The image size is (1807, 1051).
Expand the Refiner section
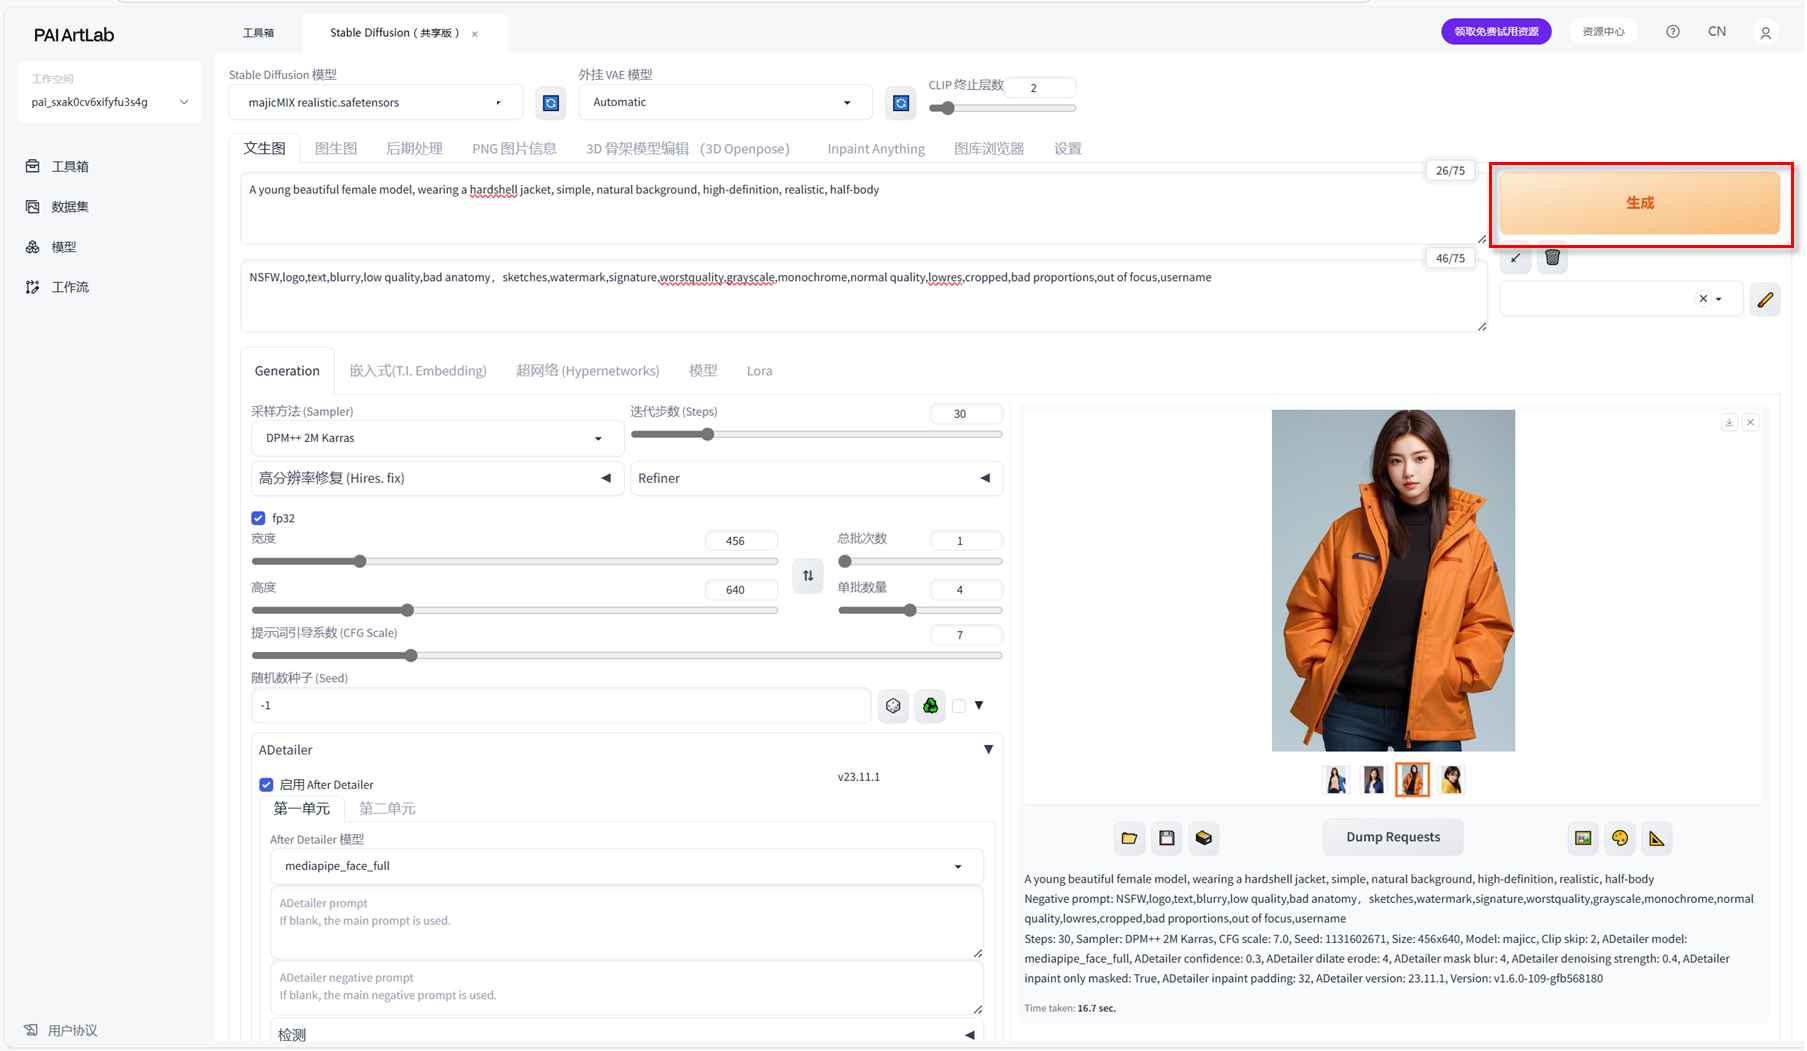click(816, 478)
